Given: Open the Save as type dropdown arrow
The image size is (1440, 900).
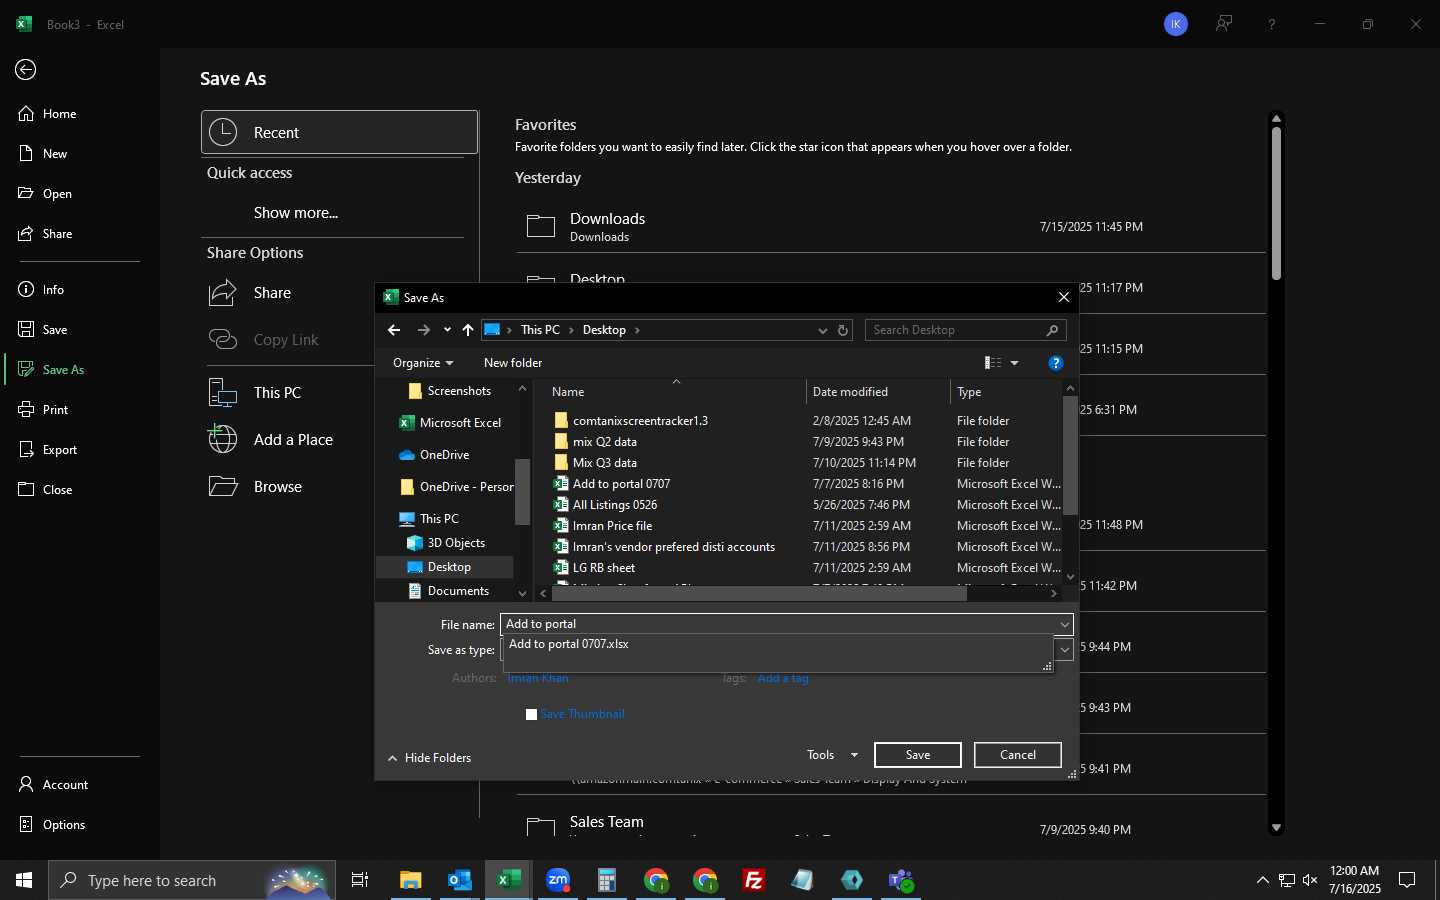Looking at the screenshot, I should pyautogui.click(x=1065, y=650).
